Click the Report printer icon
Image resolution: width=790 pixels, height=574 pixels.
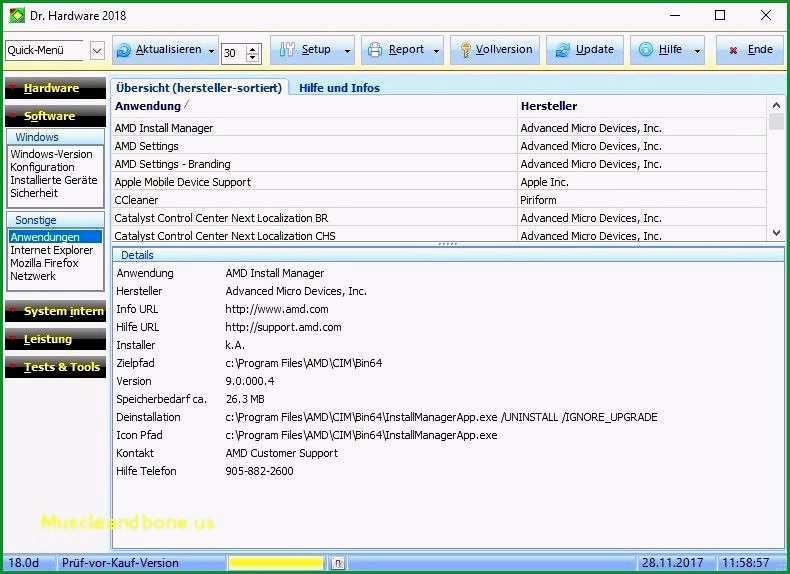(375, 49)
